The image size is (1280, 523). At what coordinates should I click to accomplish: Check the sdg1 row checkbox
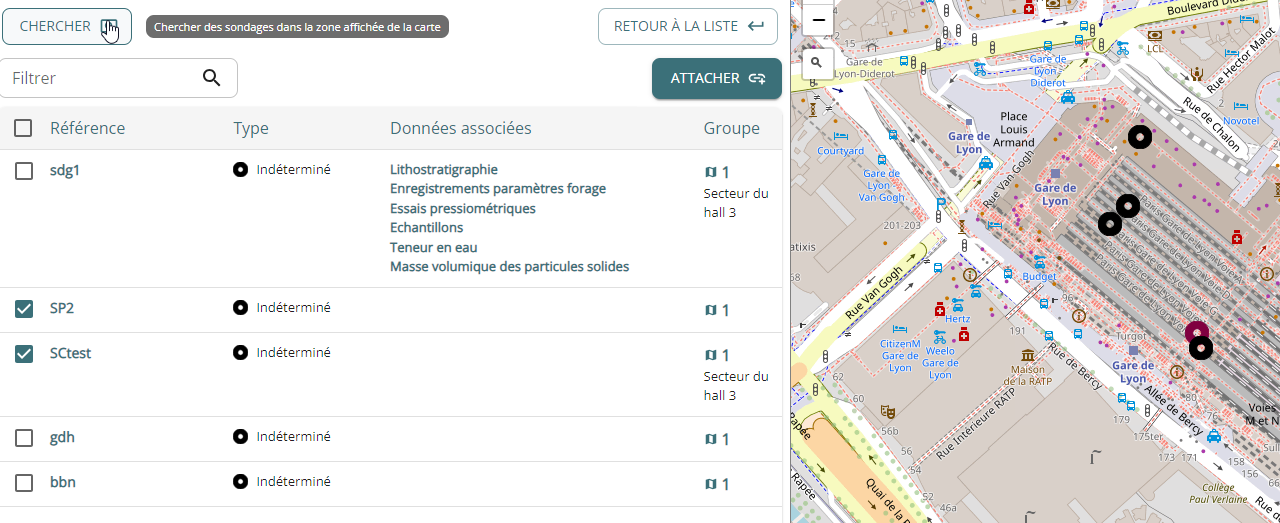pyautogui.click(x=24, y=171)
